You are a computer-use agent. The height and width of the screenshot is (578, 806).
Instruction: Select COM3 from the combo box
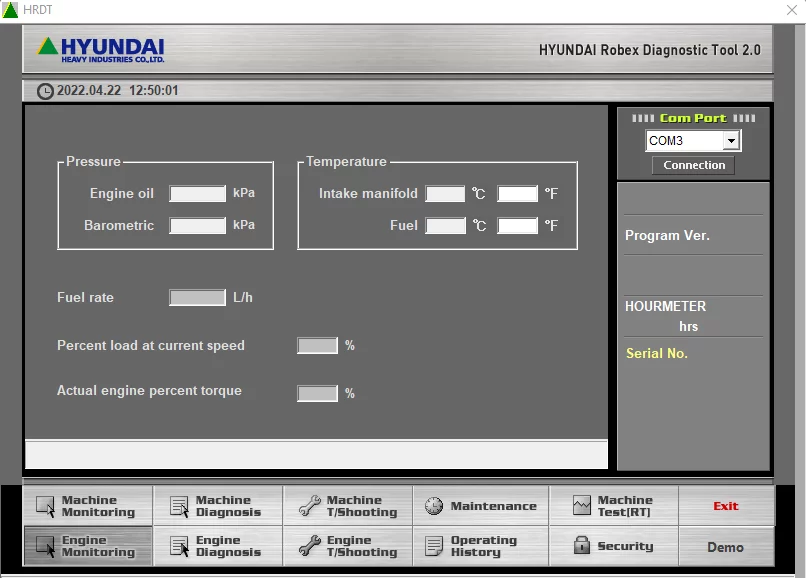(685, 140)
